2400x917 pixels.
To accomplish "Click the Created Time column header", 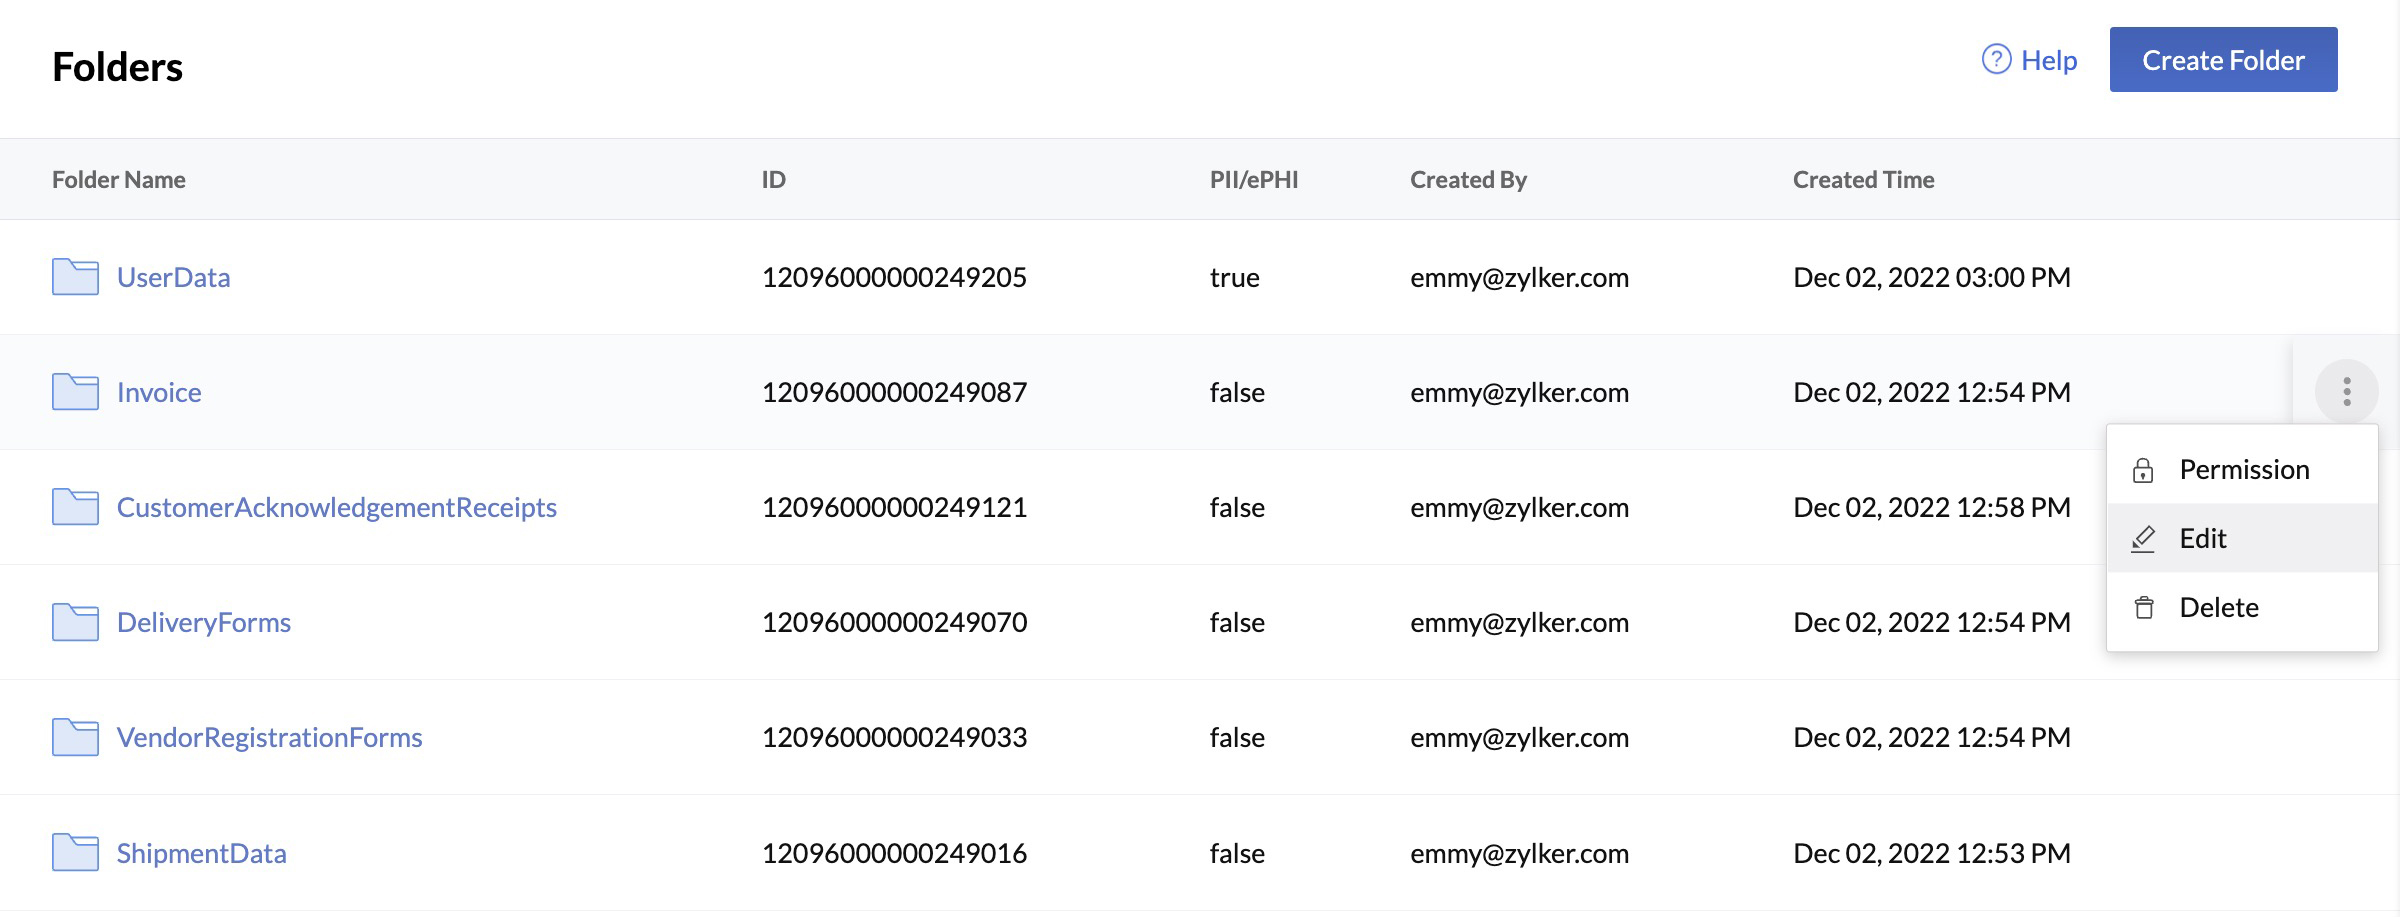I will point(1863,179).
